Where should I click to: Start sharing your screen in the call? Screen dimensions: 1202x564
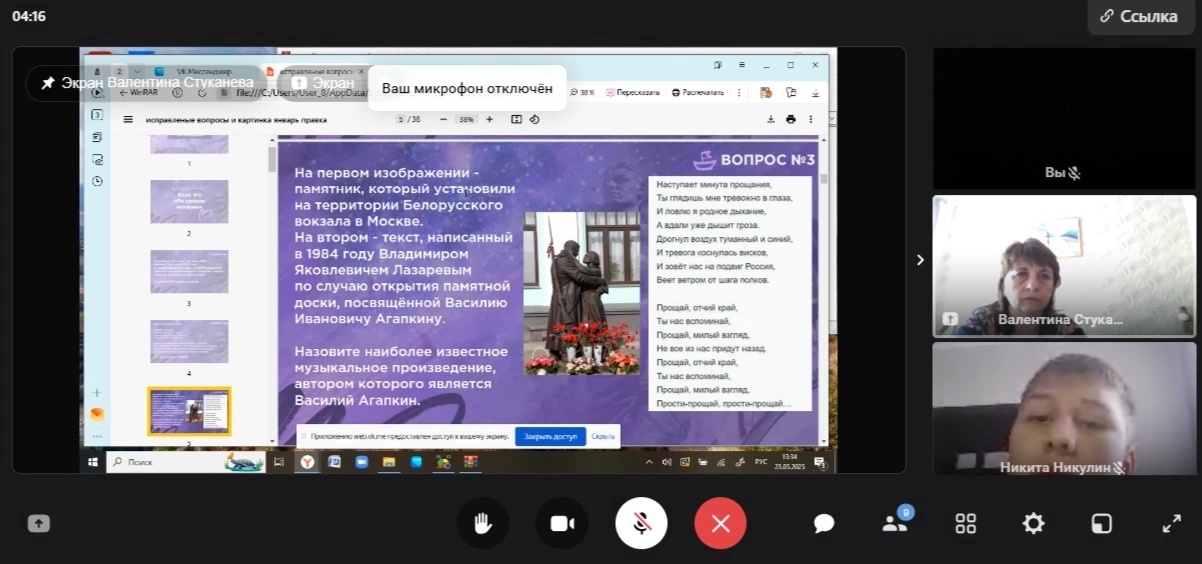(x=38, y=523)
